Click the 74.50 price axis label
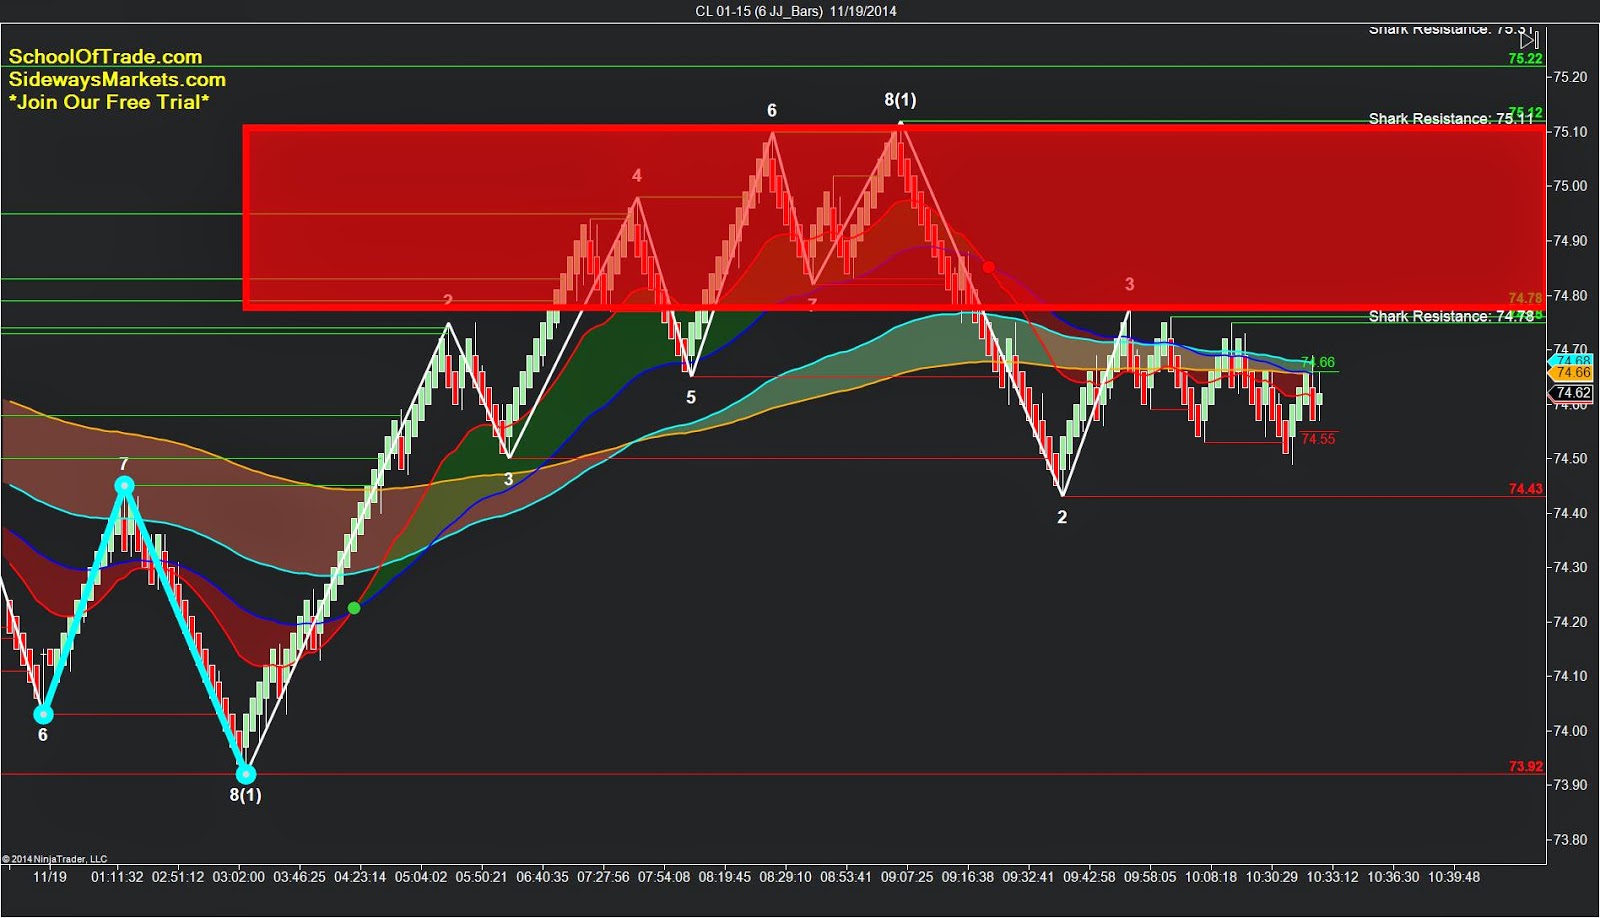Screen dimensions: 1600x918 pos(1570,459)
